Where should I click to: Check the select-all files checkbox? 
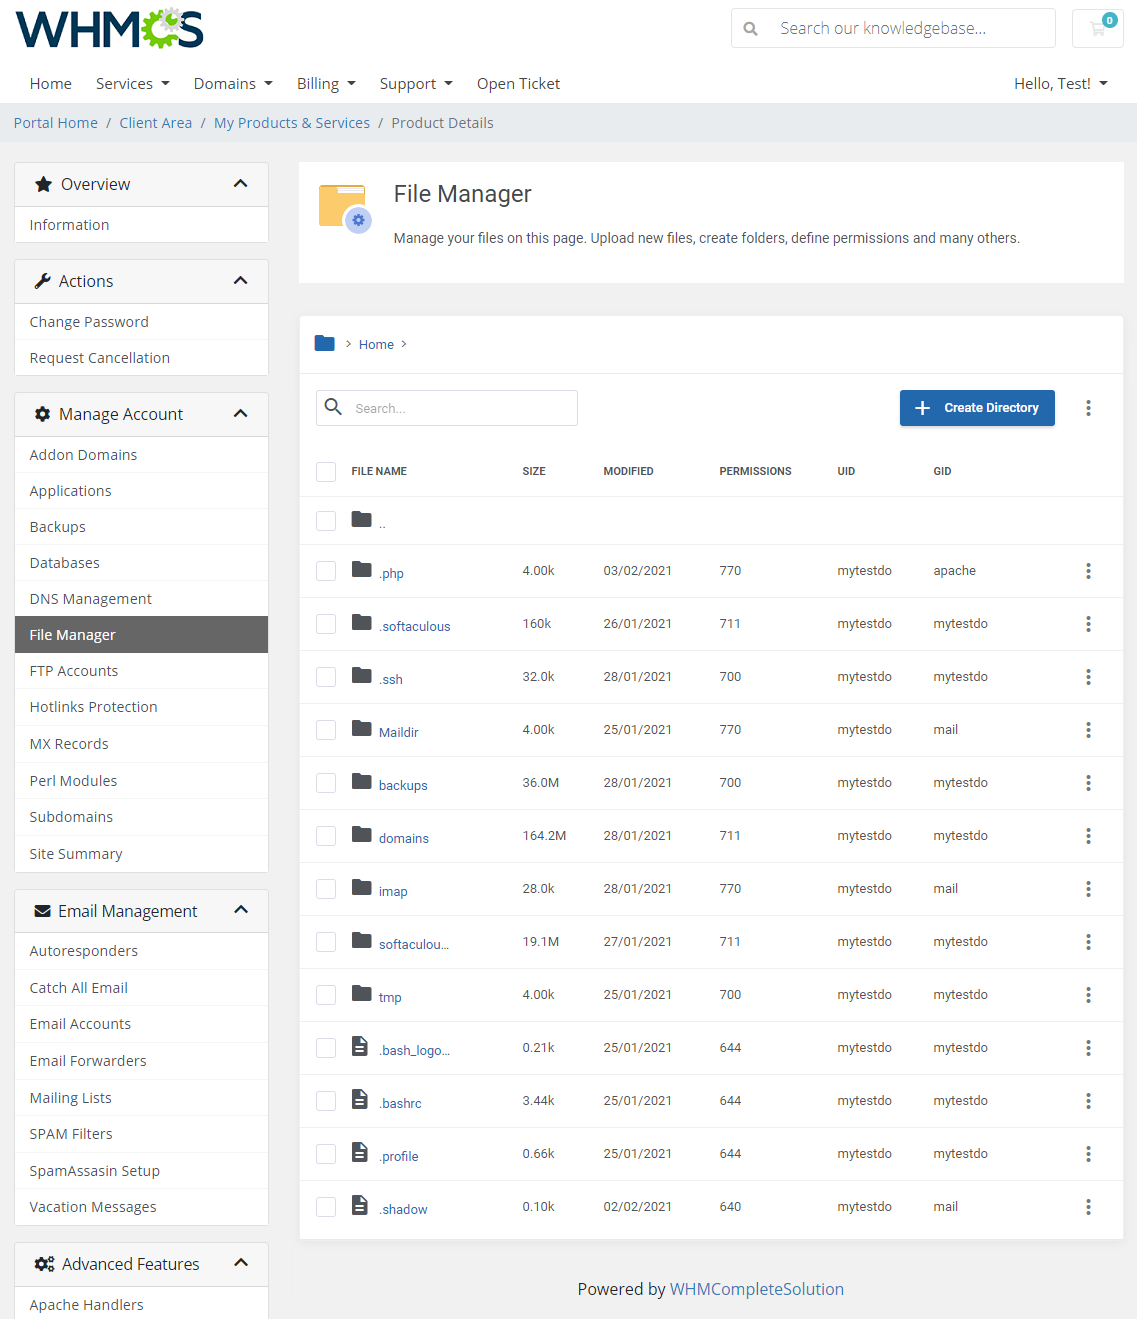coord(325,471)
